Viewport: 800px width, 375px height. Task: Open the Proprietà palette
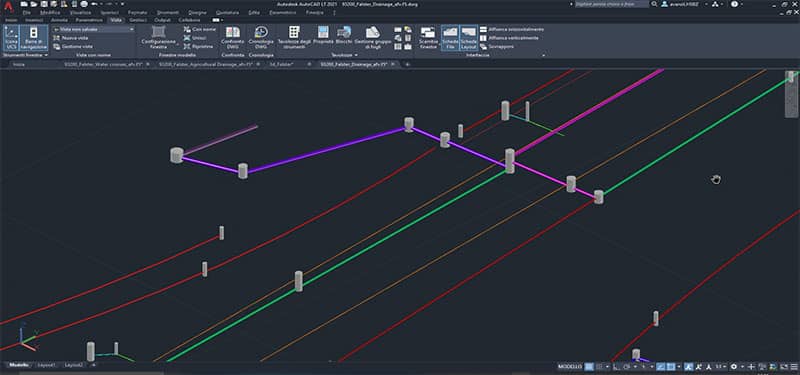[323, 38]
